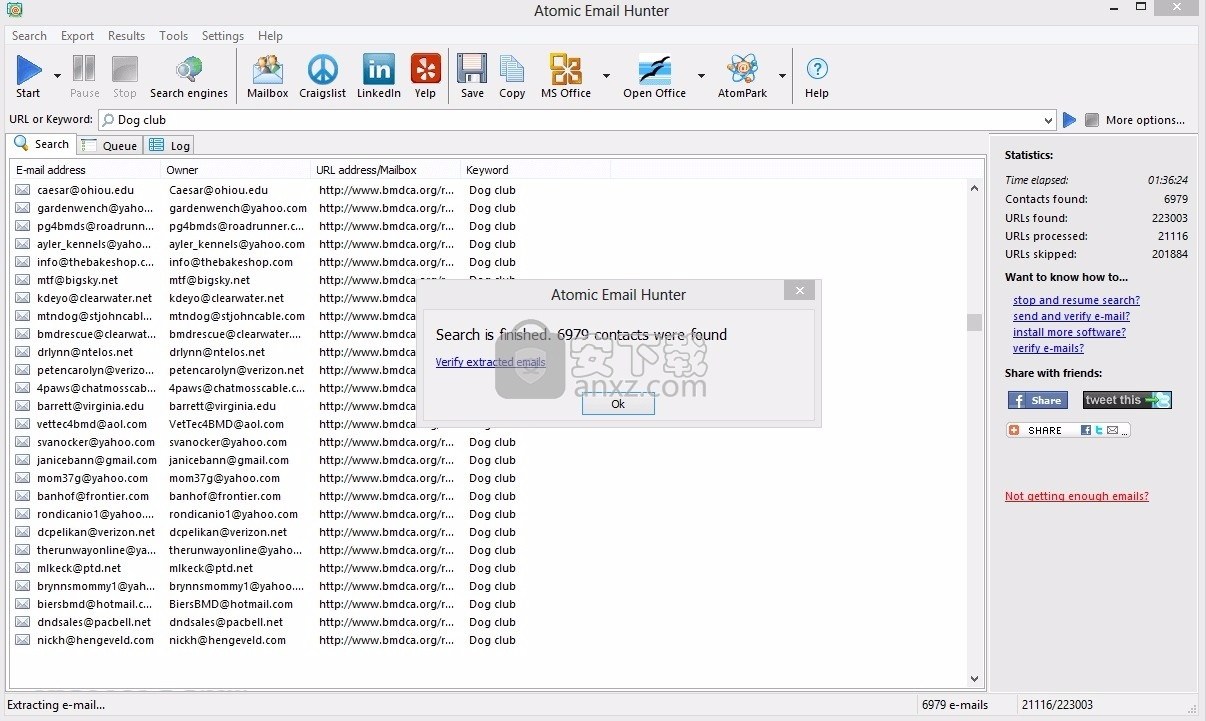Open the Help menu

click(x=270, y=36)
